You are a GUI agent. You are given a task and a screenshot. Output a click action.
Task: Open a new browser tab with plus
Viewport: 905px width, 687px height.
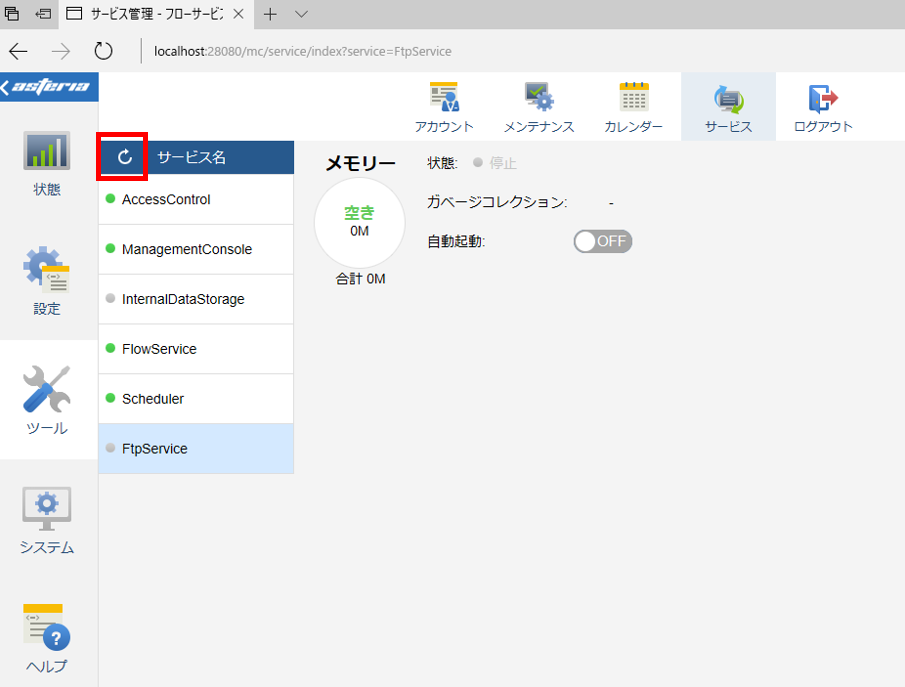[x=270, y=14]
